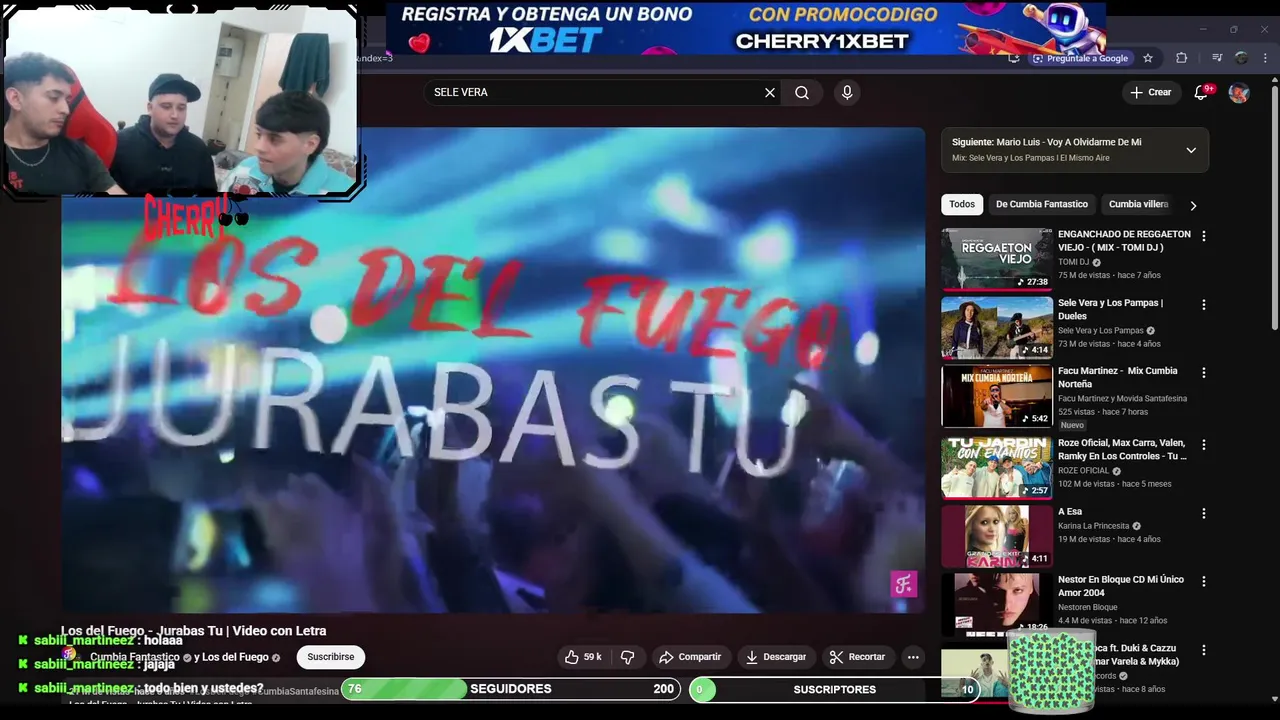This screenshot has height=720, width=1280.
Task: Open the notifications bell
Action: point(1201,92)
